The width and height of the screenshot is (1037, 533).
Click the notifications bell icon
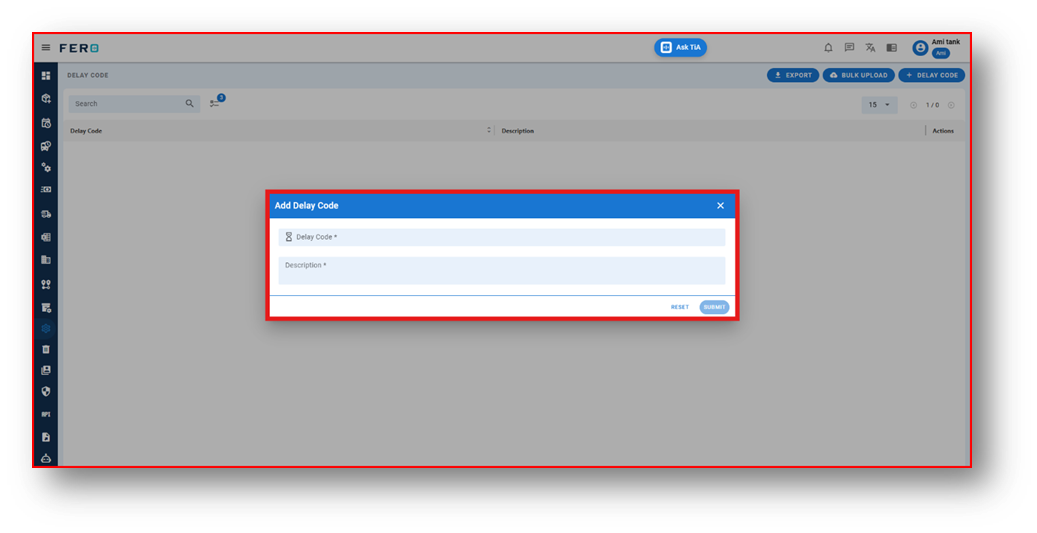(x=828, y=48)
